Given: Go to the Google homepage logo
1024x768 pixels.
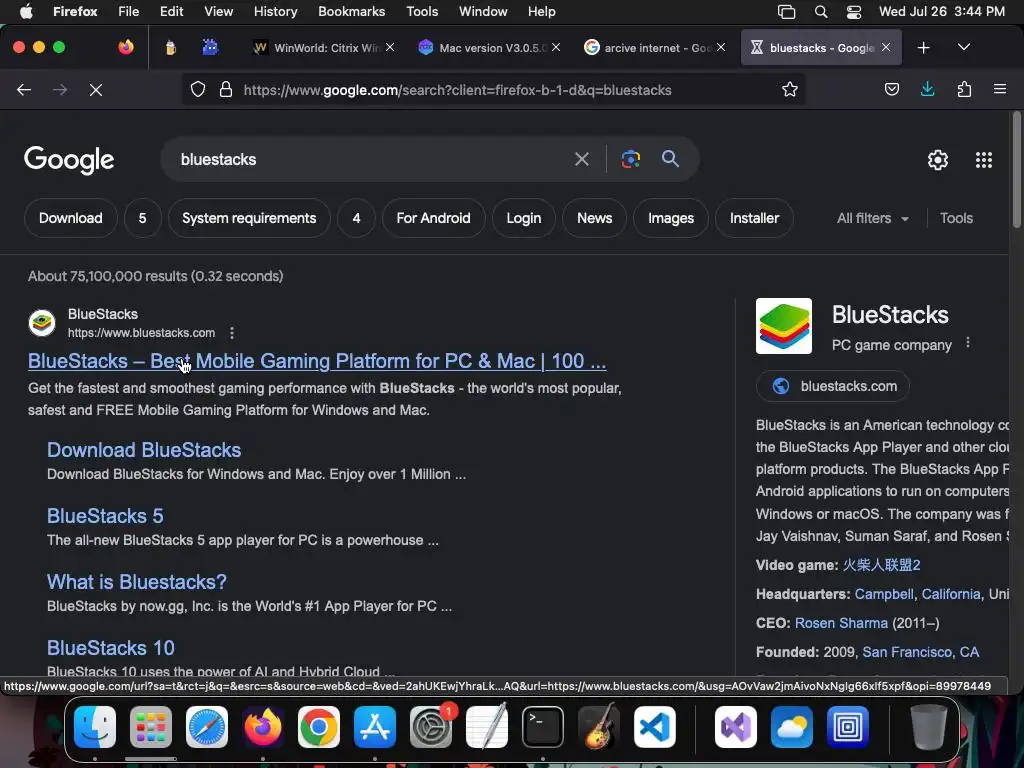Looking at the screenshot, I should [x=69, y=160].
